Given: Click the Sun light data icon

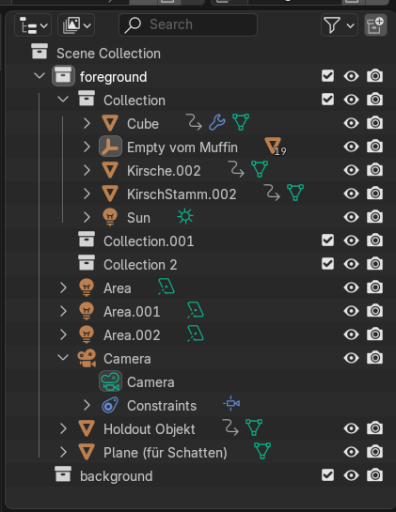Looking at the screenshot, I should click(185, 217).
